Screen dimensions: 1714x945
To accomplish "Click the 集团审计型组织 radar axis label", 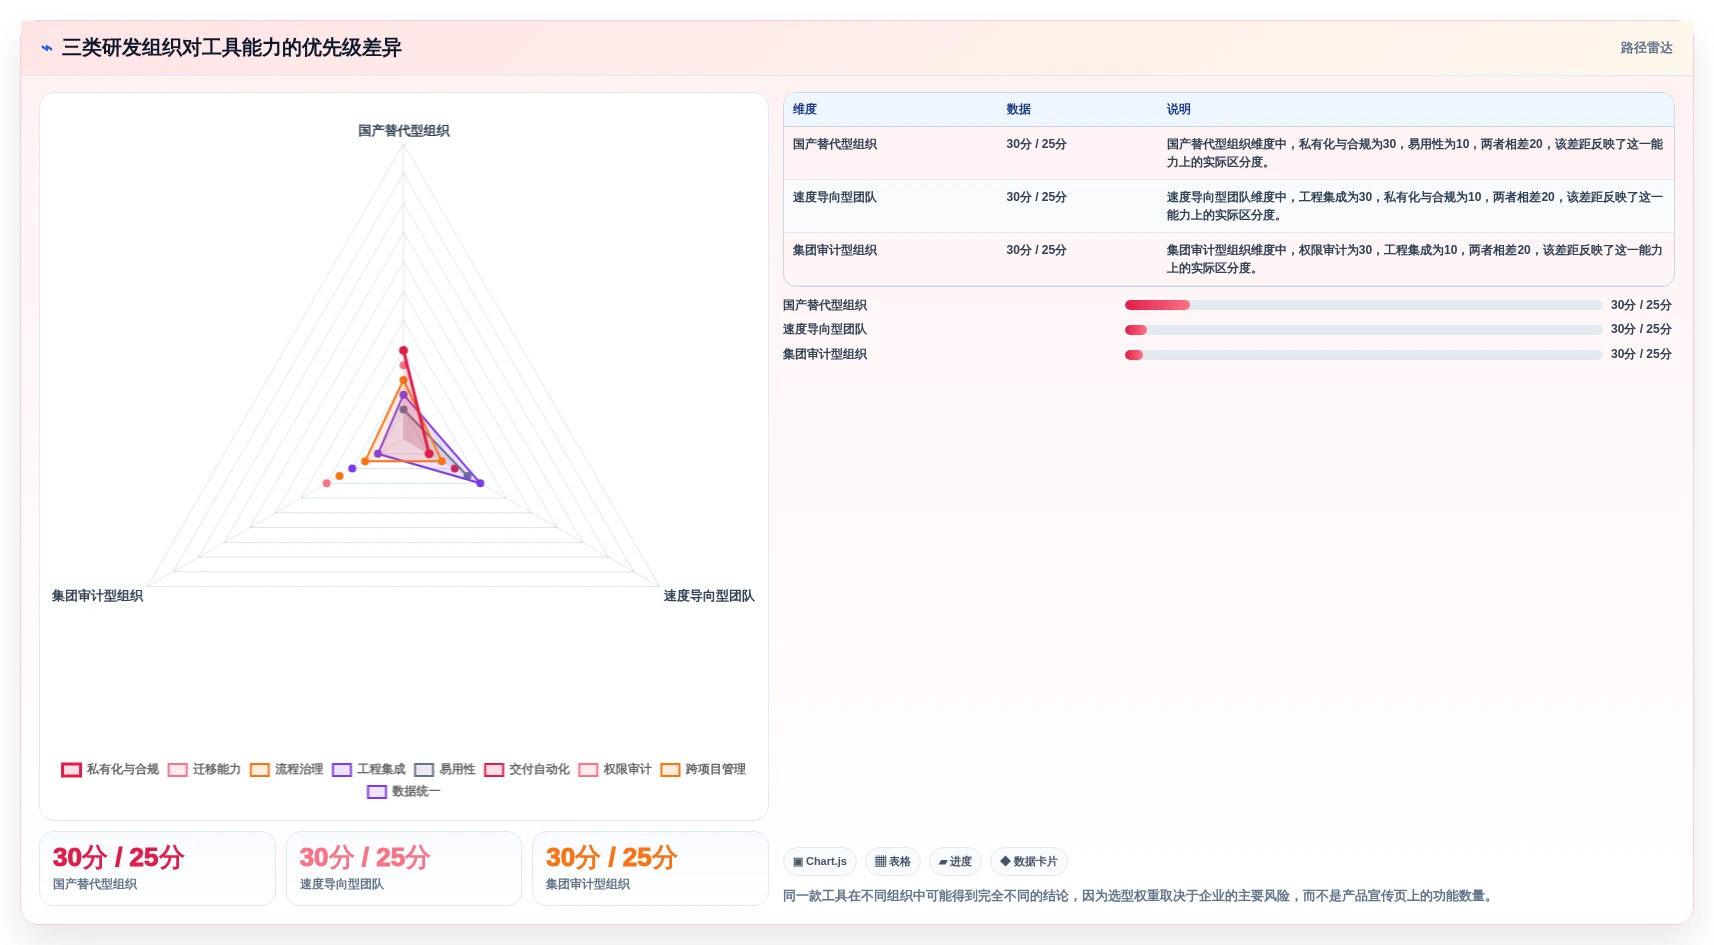I will click(97, 596).
